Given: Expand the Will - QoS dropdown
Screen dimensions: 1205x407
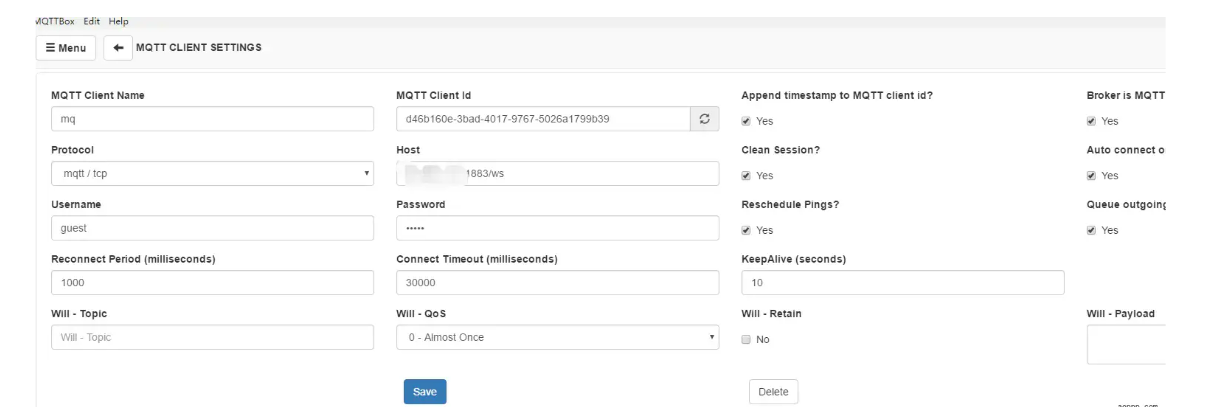Looking at the screenshot, I should [557, 338].
